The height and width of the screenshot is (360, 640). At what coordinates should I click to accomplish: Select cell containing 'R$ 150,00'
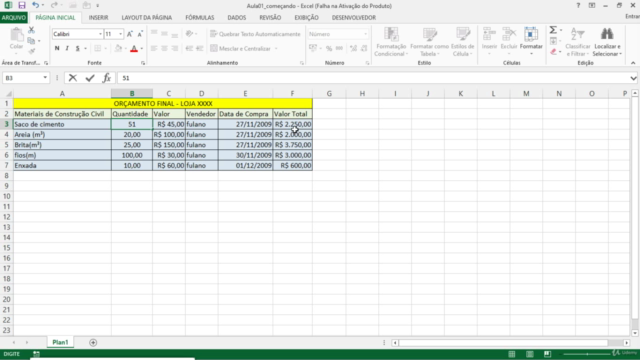(169, 144)
